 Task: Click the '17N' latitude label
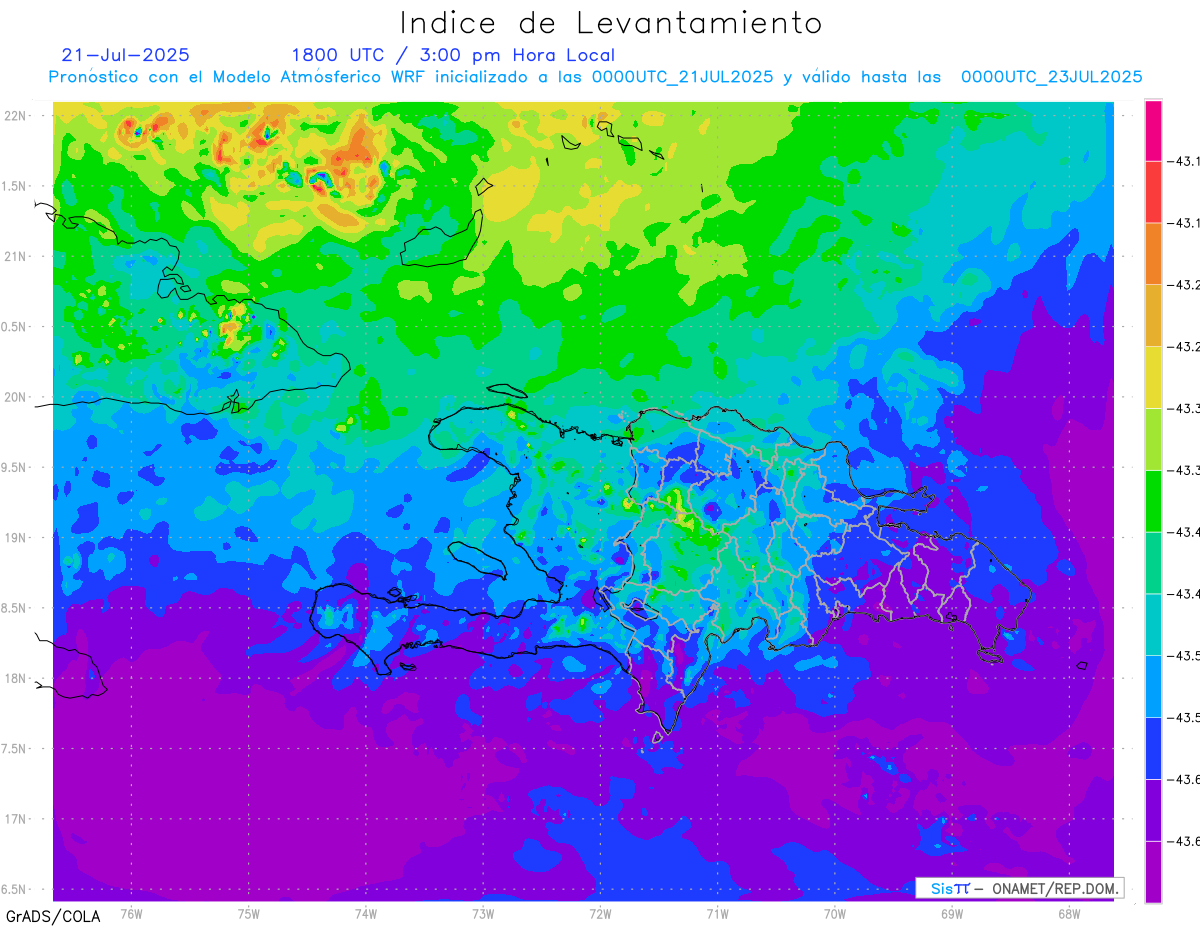click(17, 819)
